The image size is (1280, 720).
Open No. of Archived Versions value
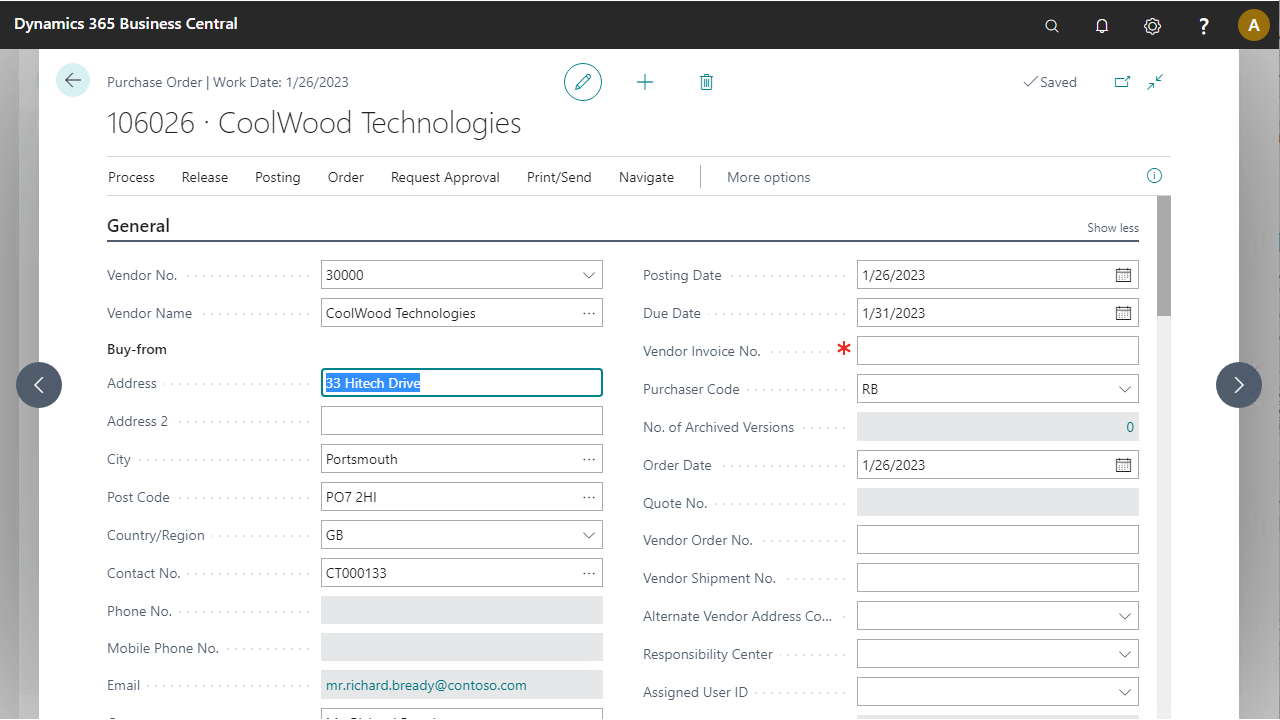(1130, 427)
